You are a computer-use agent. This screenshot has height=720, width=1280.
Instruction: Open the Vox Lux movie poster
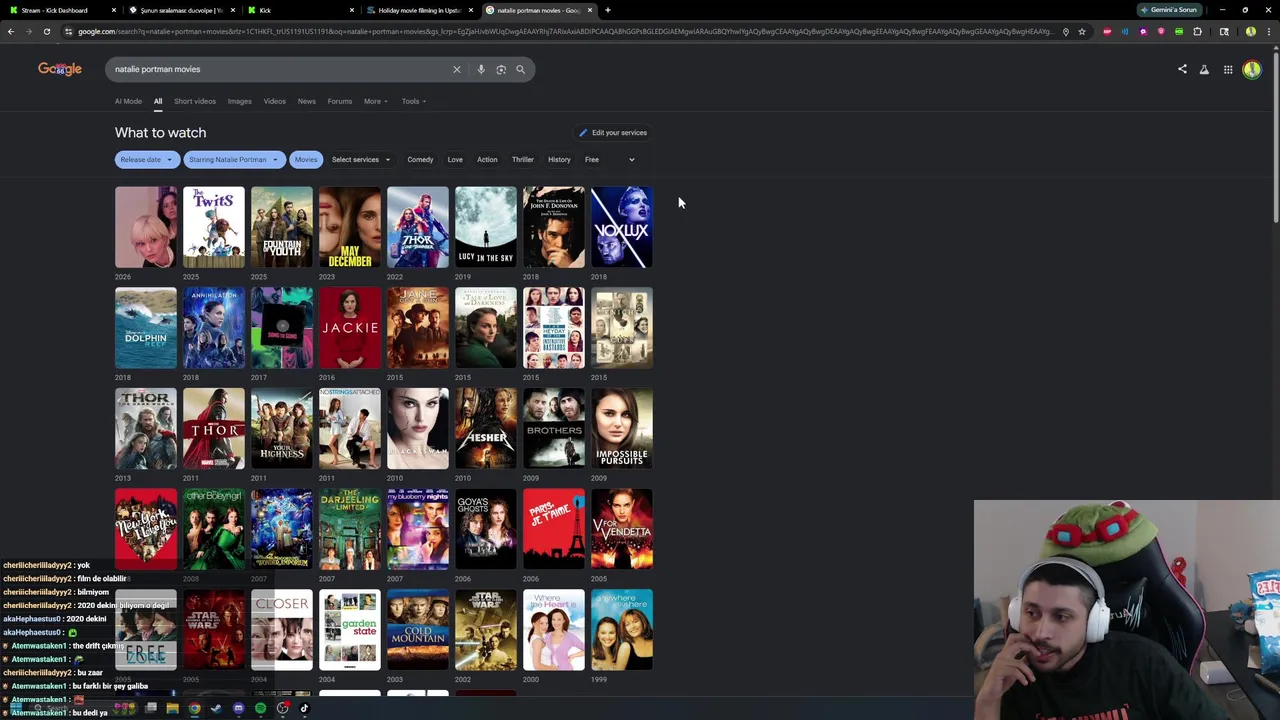(x=622, y=227)
